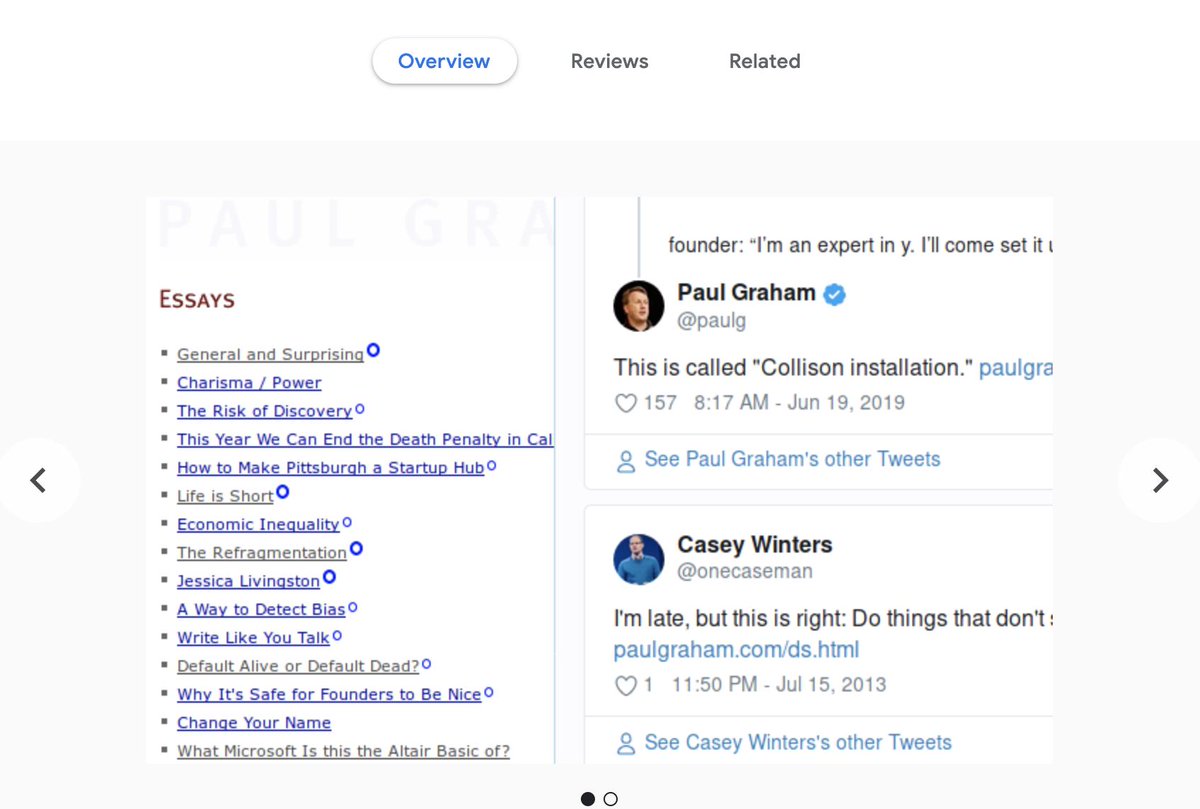
Task: Open A Way to Detect Bias essay
Action: point(261,609)
